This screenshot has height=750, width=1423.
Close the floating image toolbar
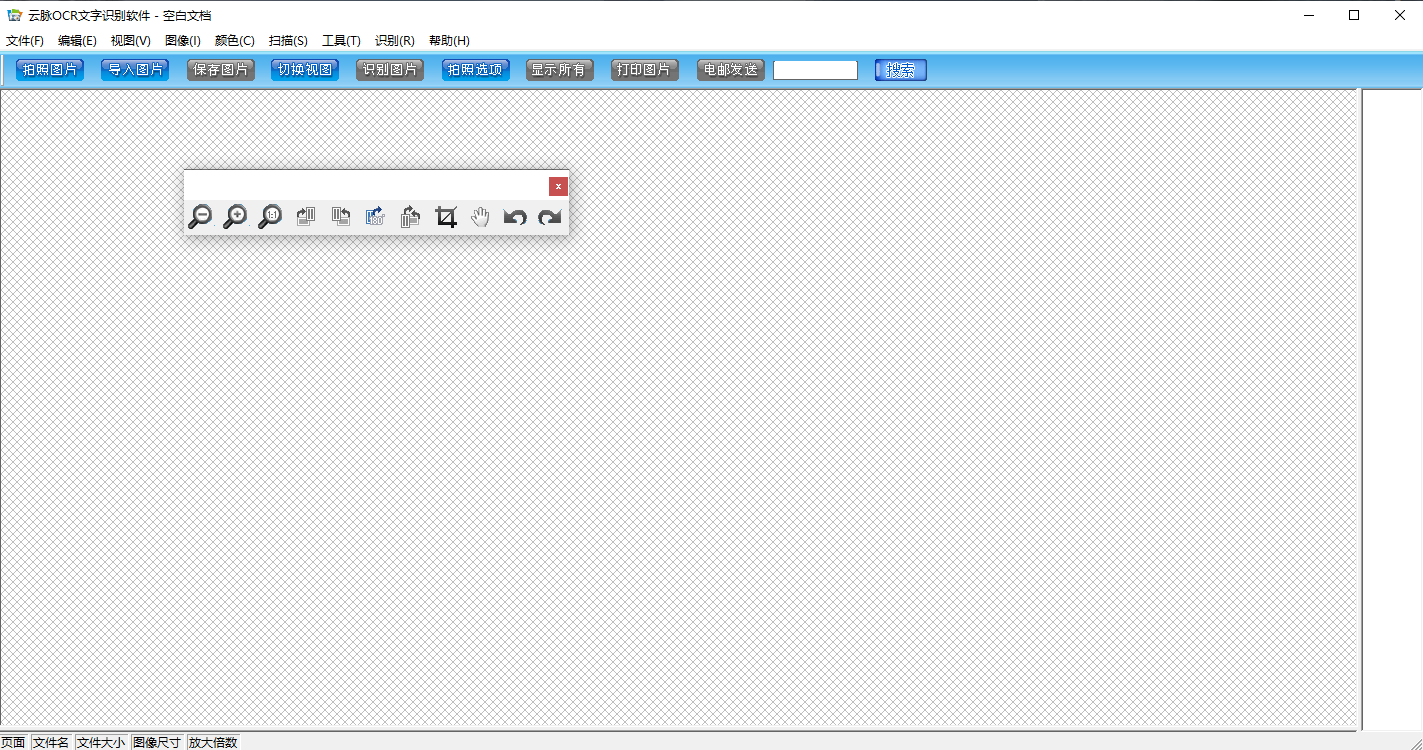point(558,186)
